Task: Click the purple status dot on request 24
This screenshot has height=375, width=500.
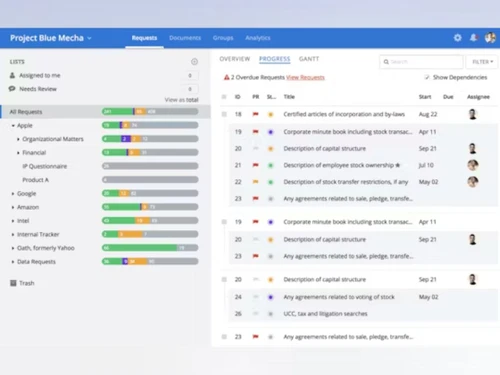Action: (x=271, y=297)
